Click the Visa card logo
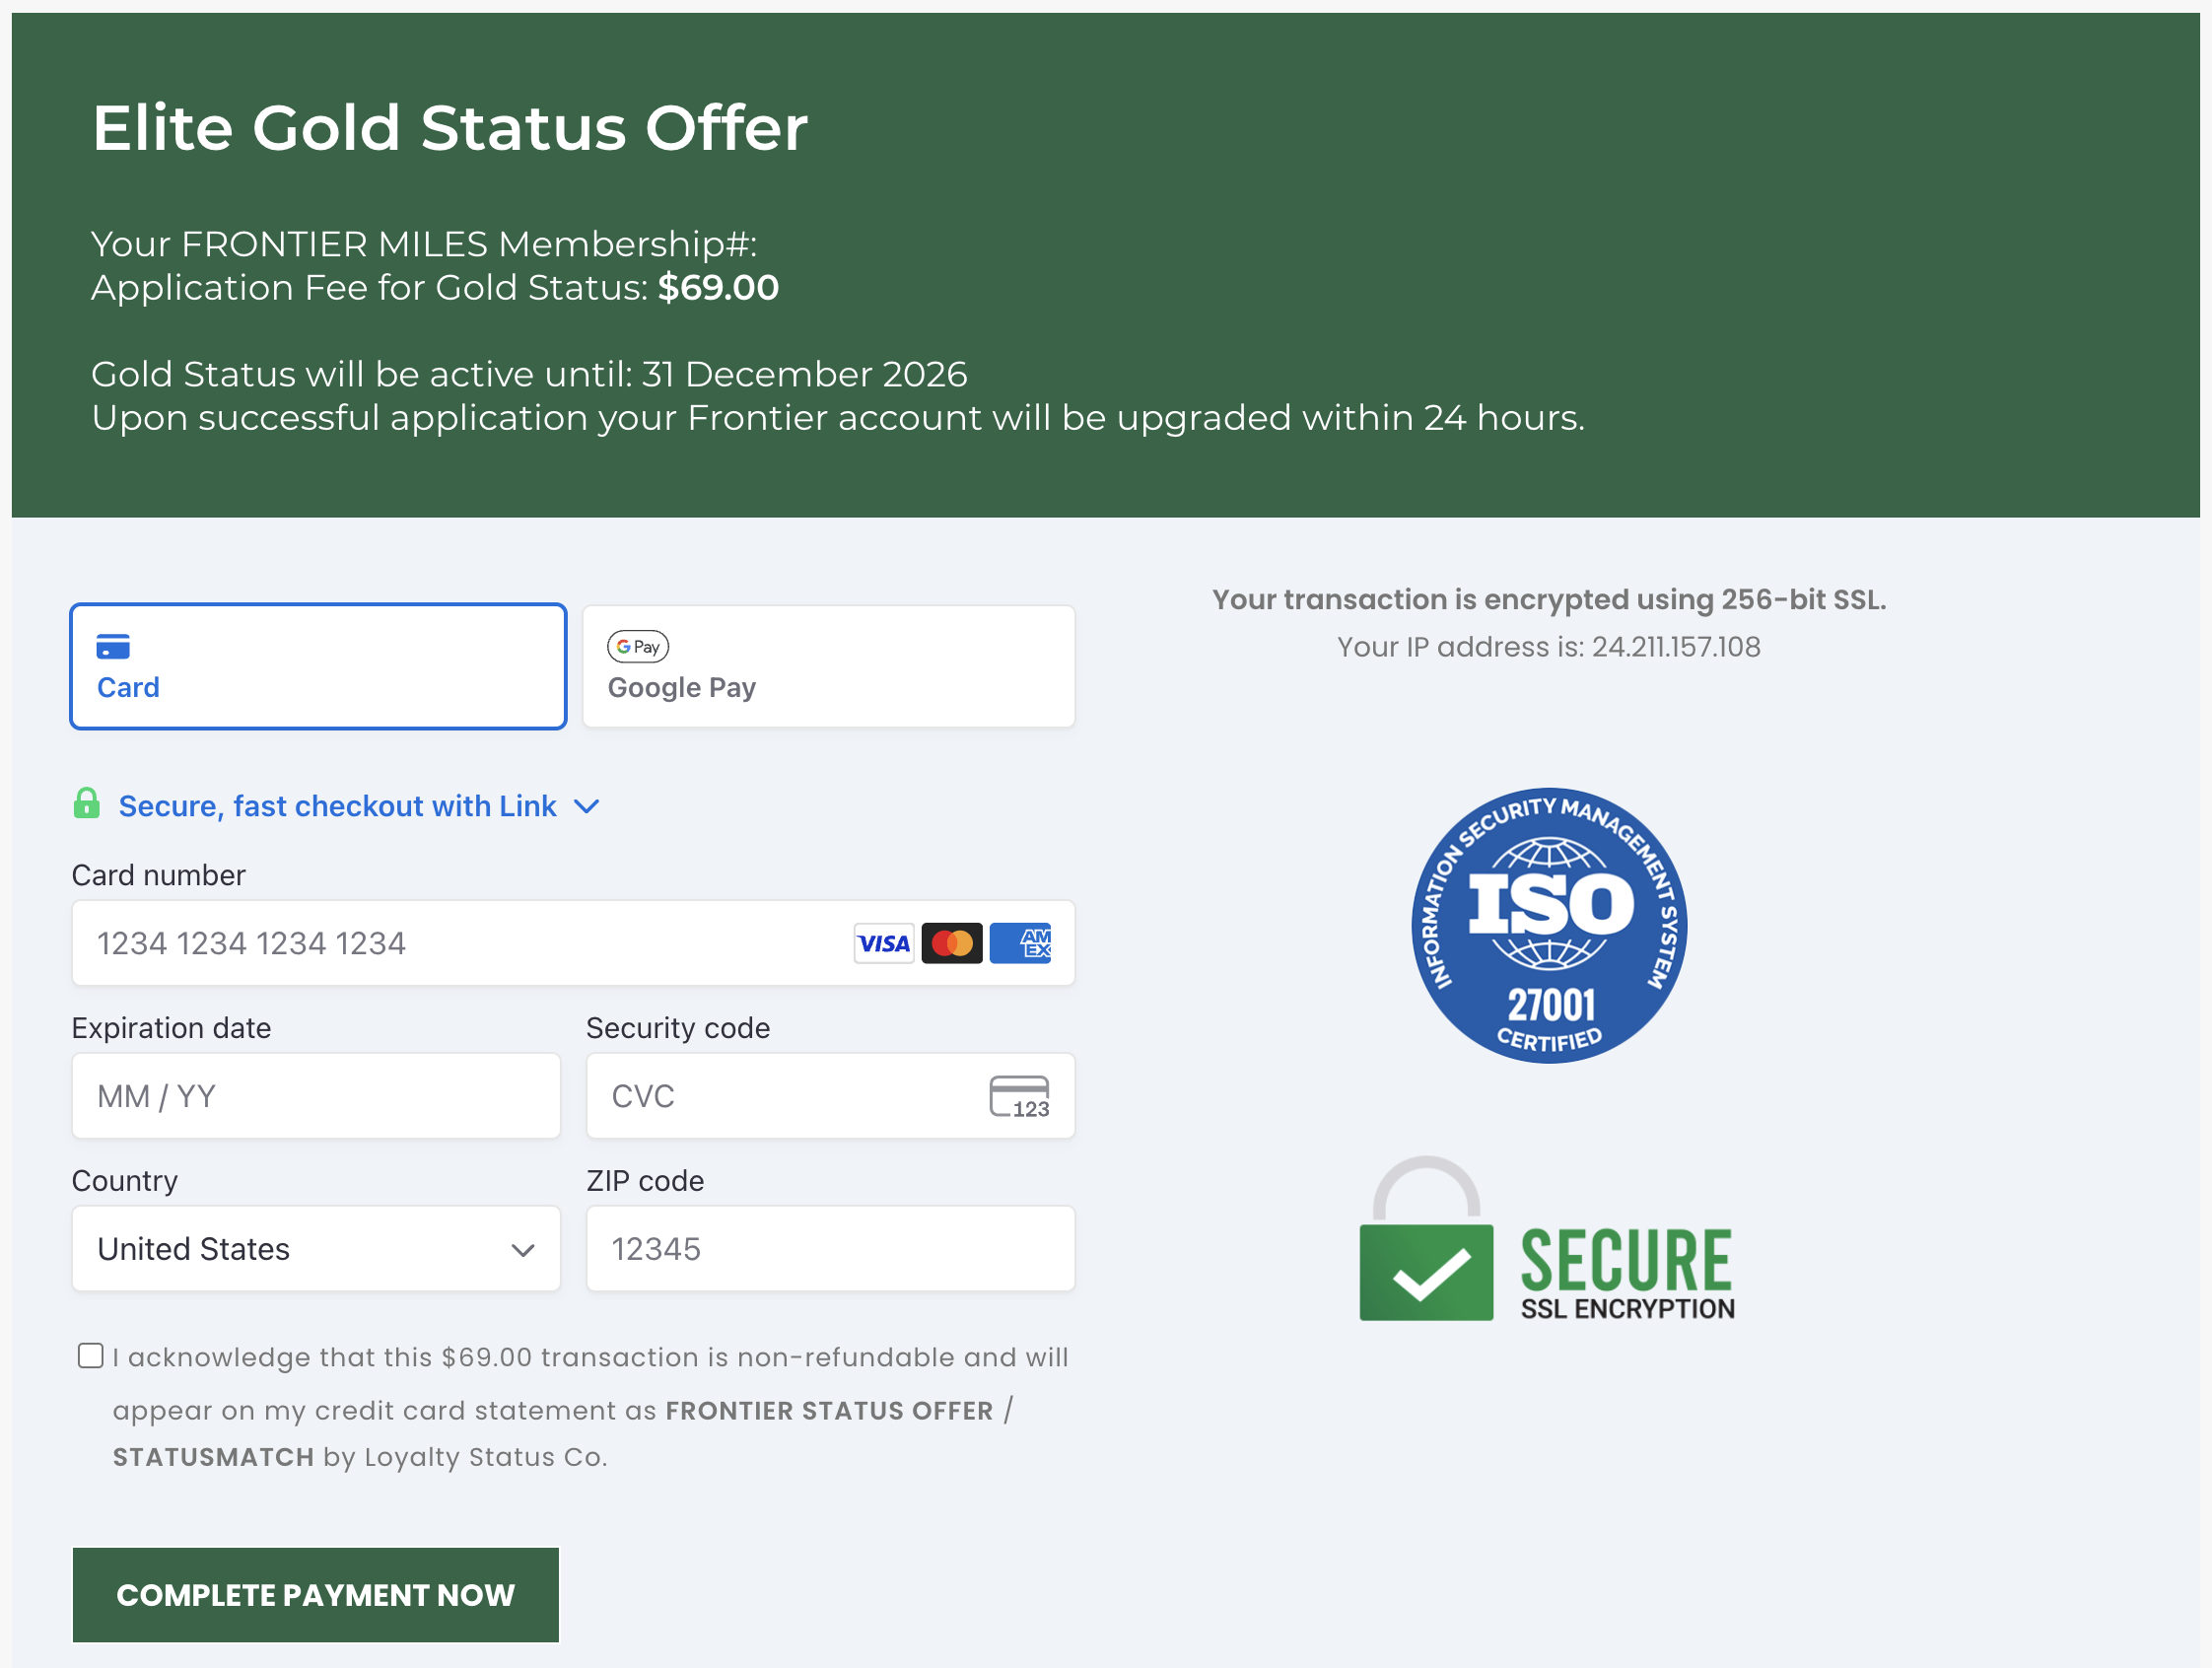The height and width of the screenshot is (1668, 2212). pyautogui.click(x=884, y=943)
